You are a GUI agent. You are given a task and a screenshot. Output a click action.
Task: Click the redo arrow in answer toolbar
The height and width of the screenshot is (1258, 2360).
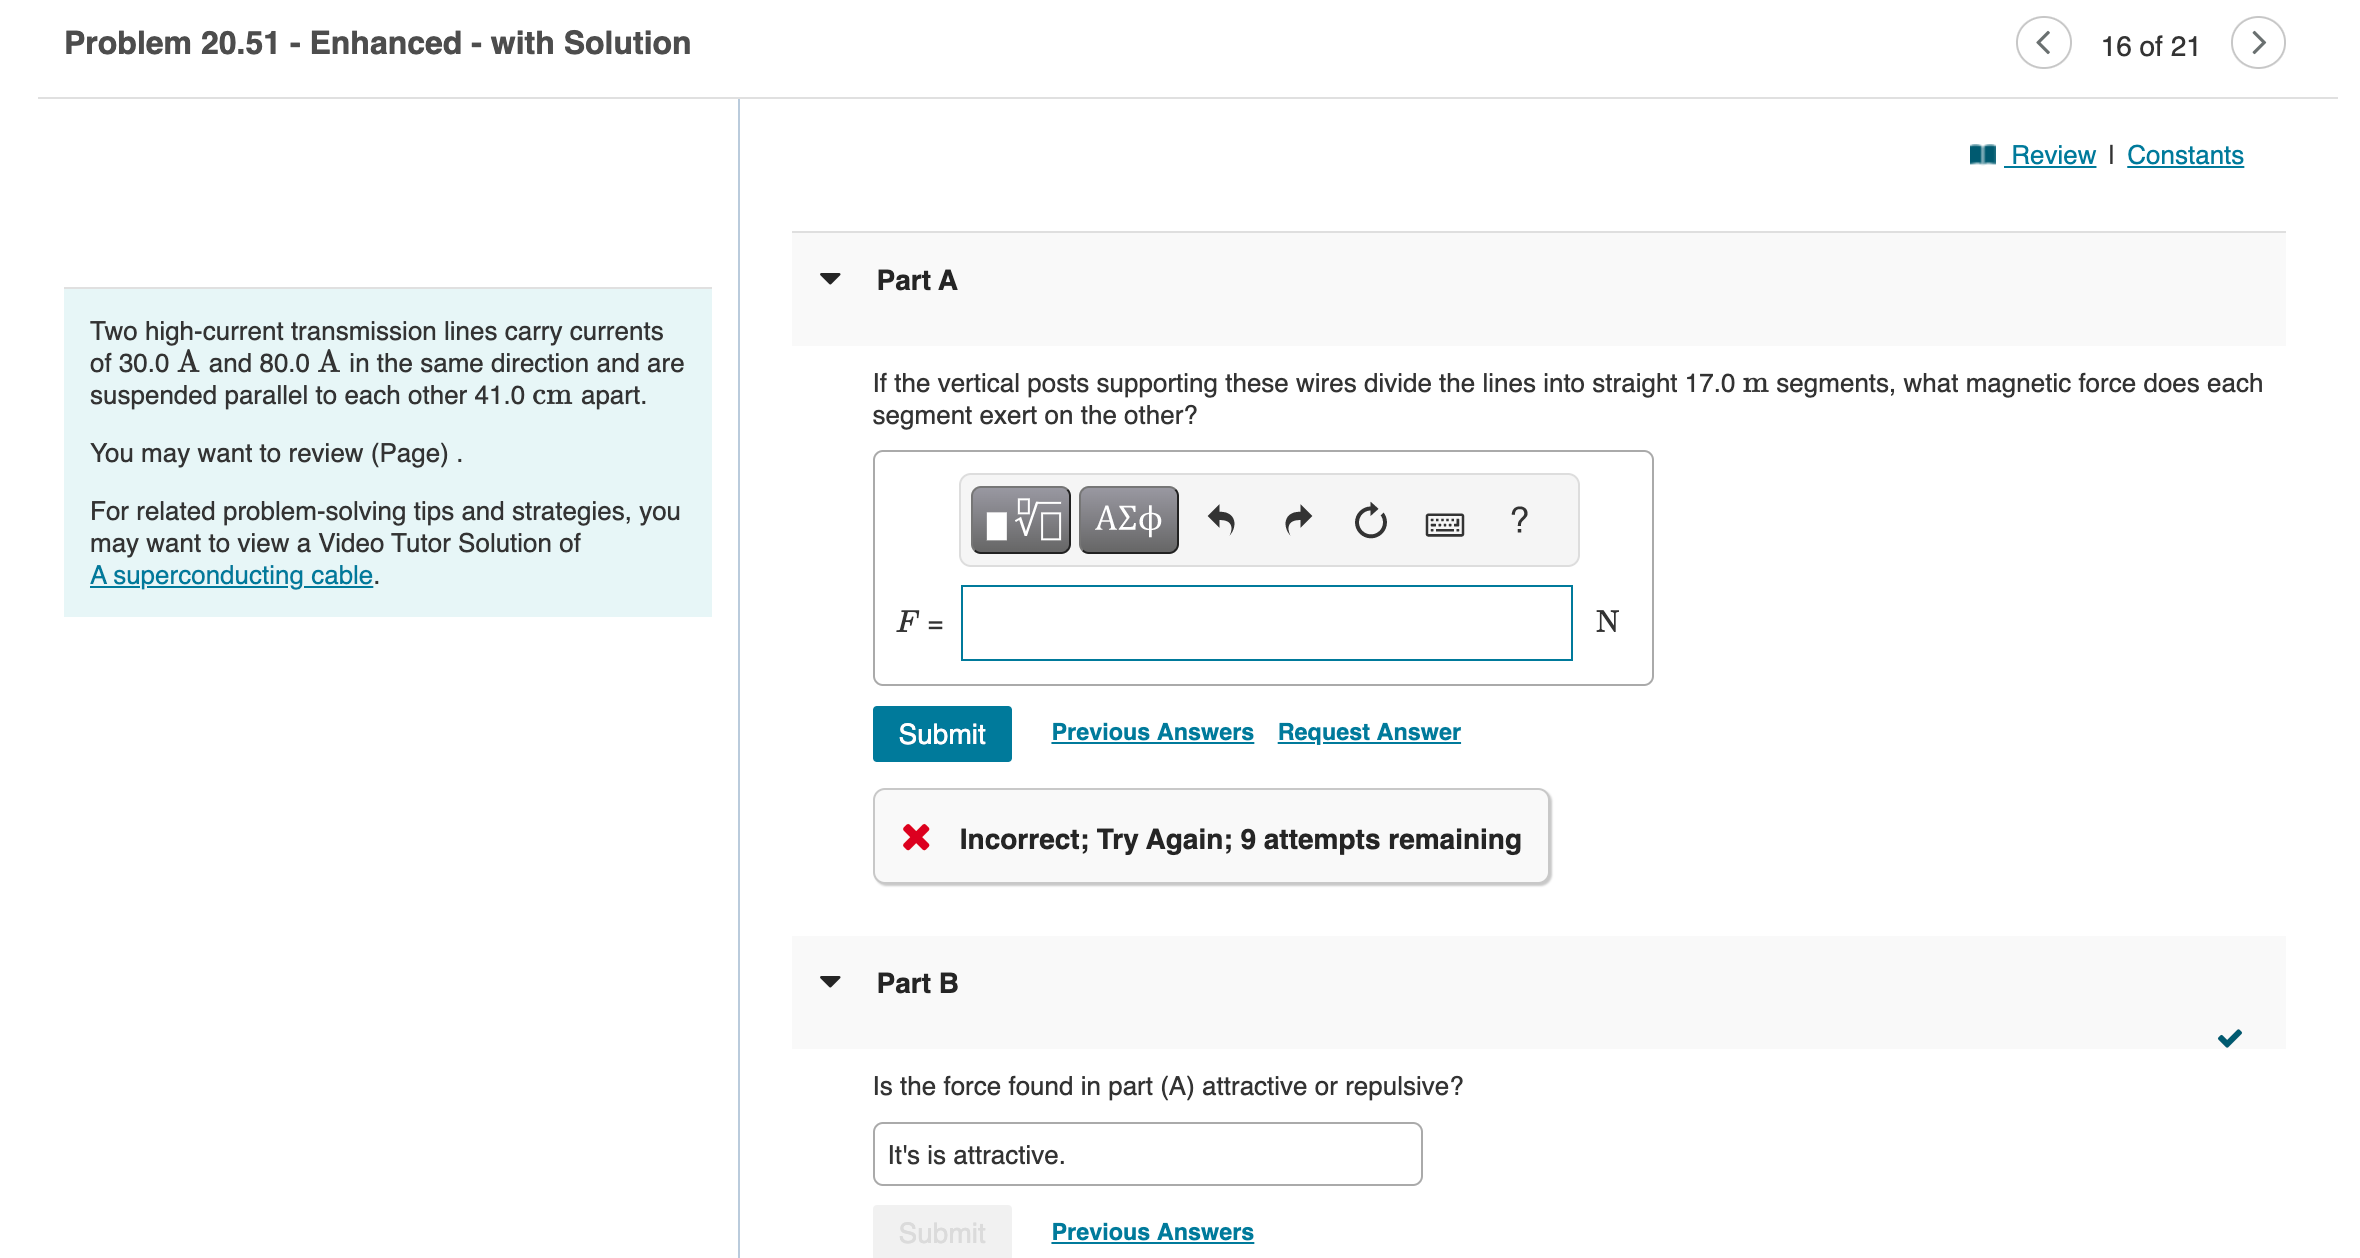coord(1297,520)
